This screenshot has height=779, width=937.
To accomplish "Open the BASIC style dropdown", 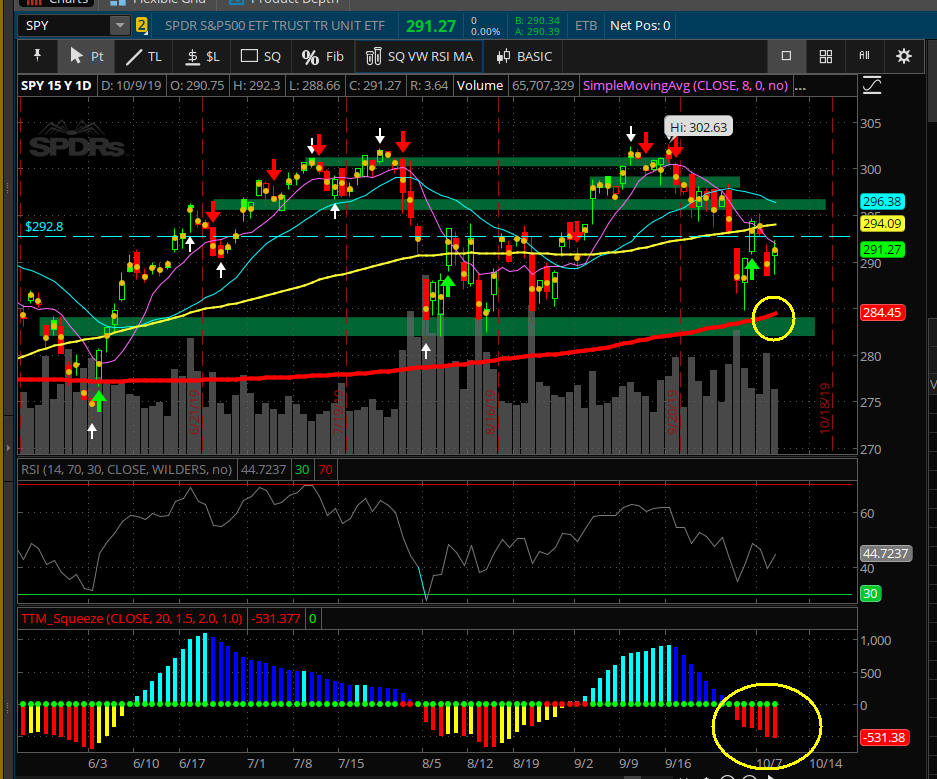I will tap(523, 56).
